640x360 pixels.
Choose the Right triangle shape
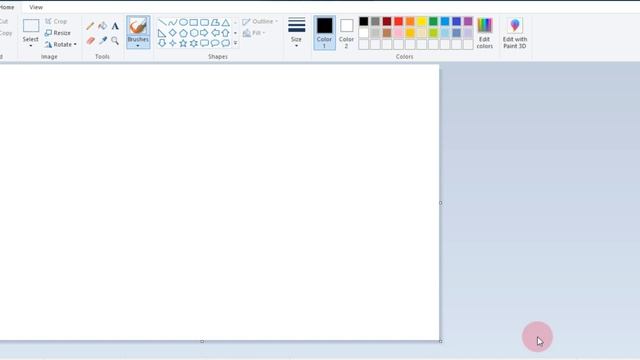(162, 33)
